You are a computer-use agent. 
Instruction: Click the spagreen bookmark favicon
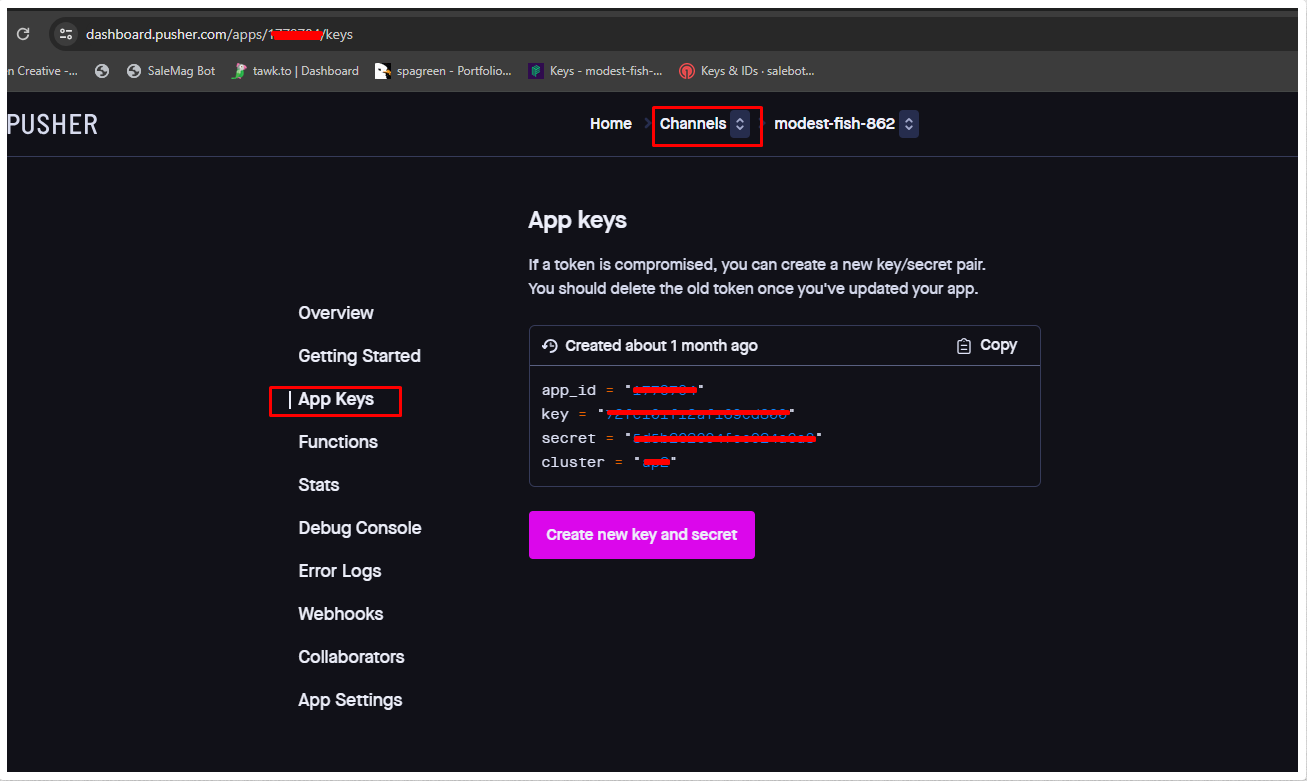click(x=382, y=71)
